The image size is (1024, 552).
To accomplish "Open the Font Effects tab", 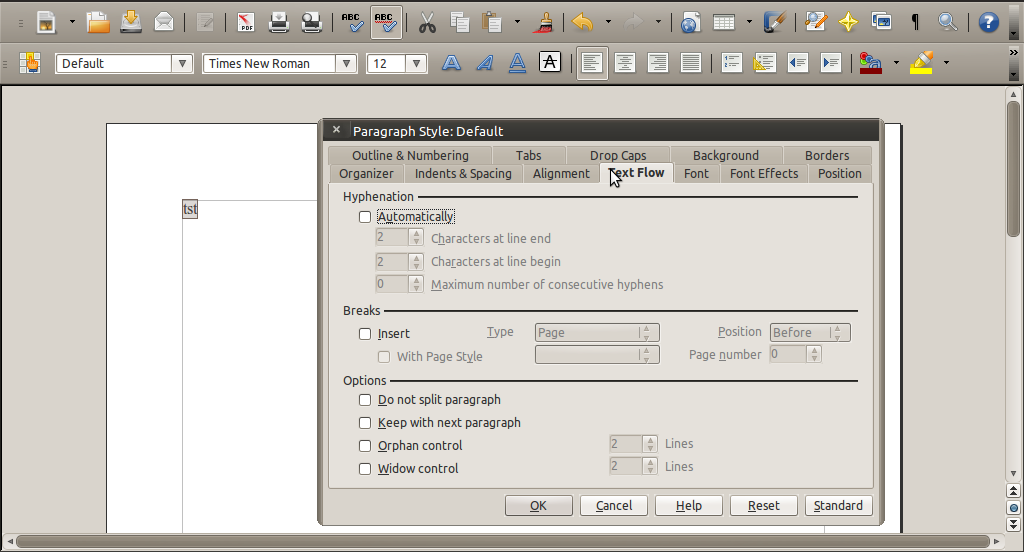I will coord(764,174).
